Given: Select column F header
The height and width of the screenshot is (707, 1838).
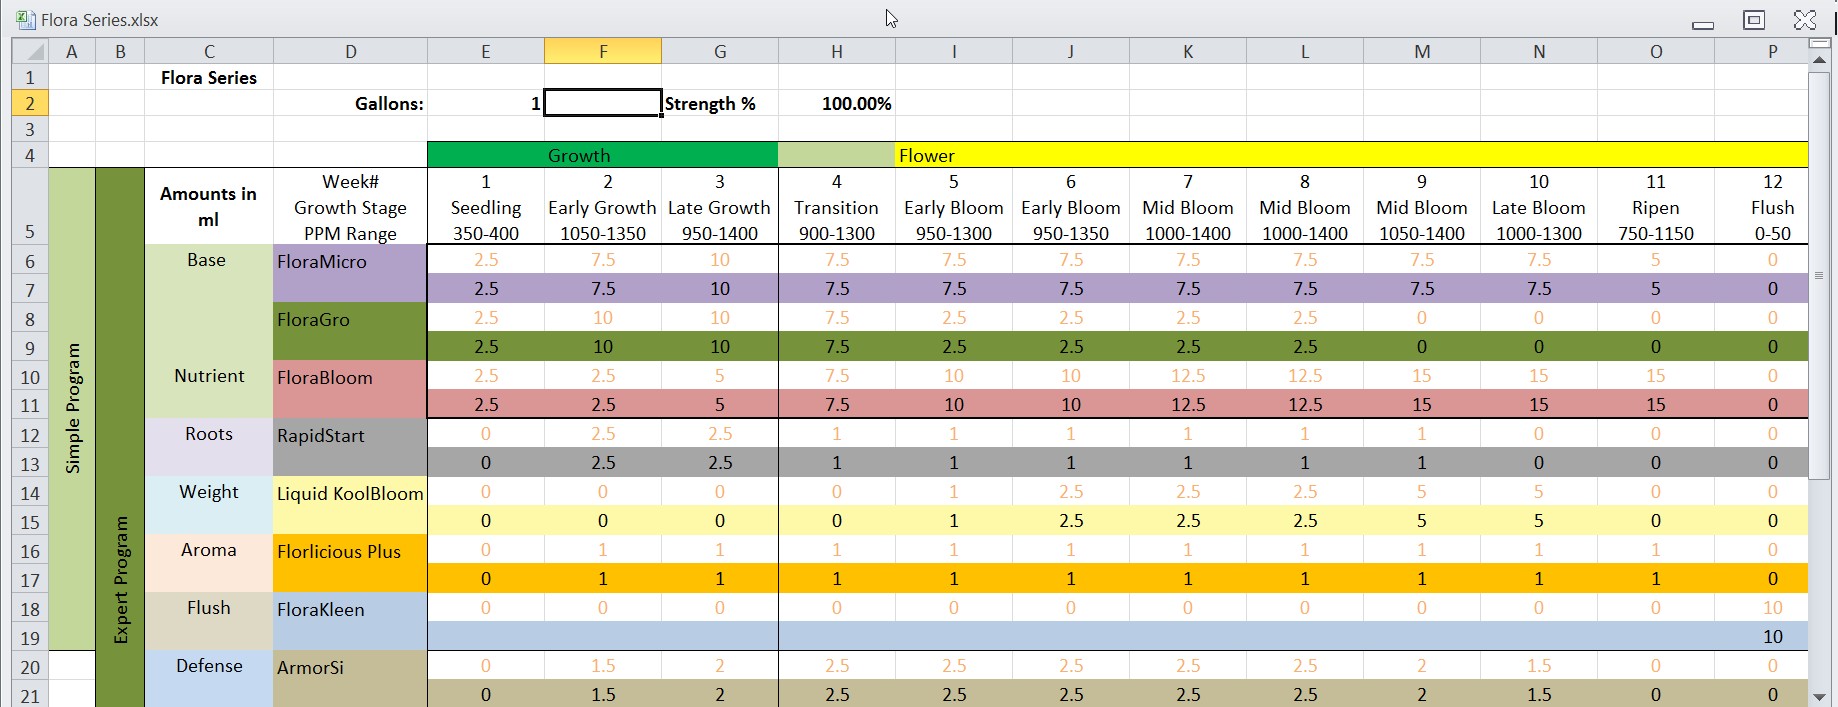Looking at the screenshot, I should (x=602, y=52).
